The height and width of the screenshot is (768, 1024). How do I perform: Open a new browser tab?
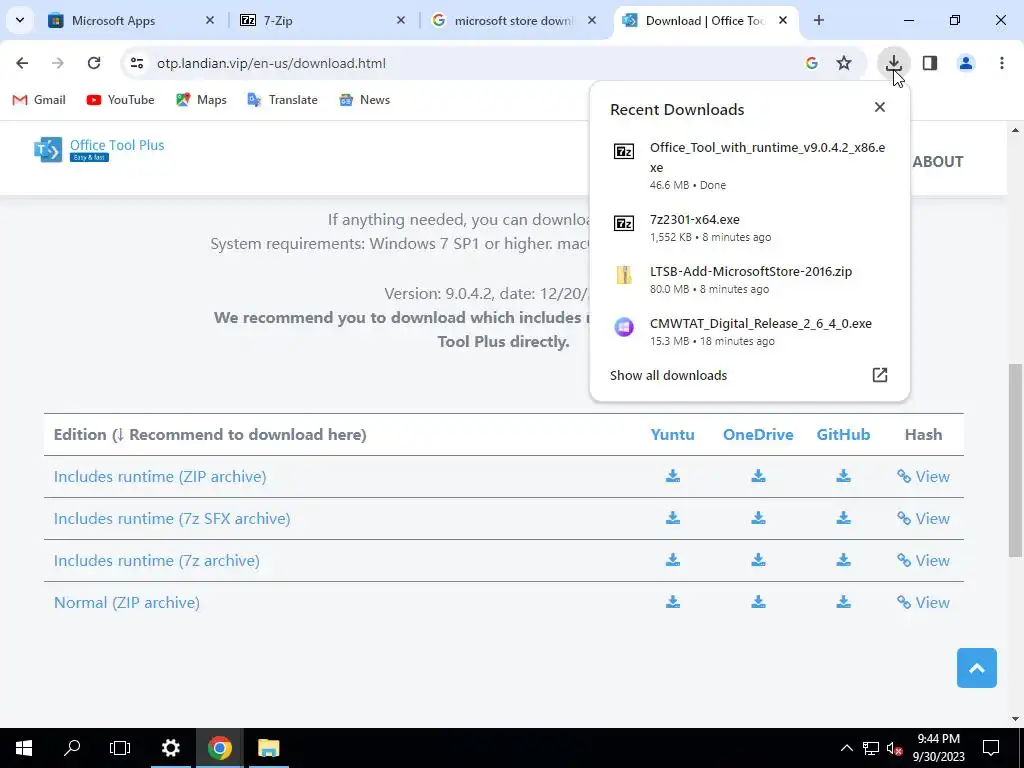(818, 20)
